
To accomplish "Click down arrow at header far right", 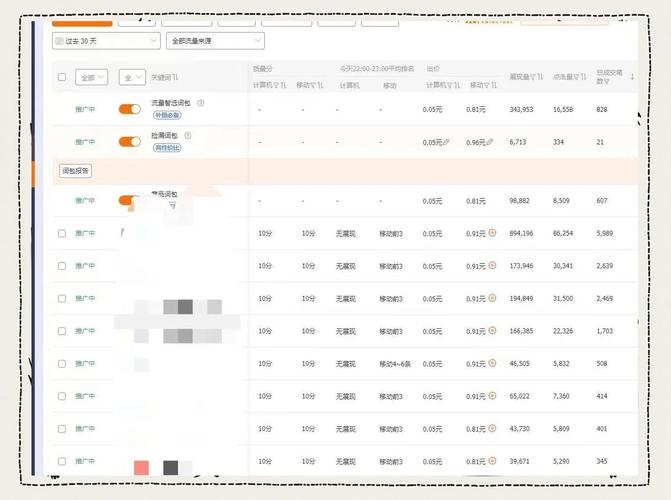I will [x=632, y=77].
